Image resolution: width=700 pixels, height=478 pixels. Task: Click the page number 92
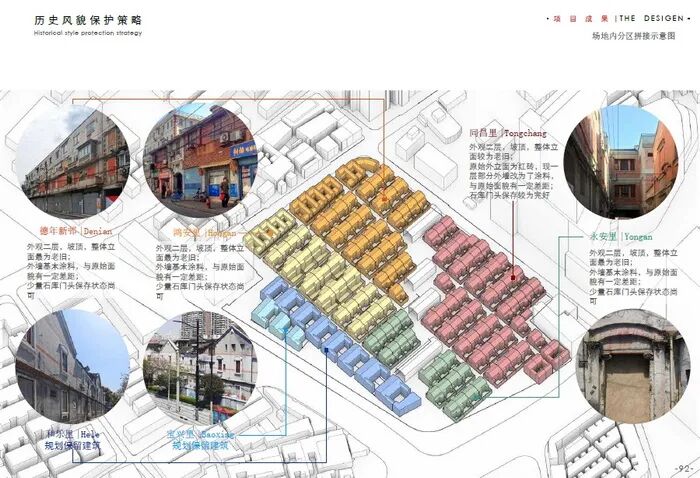(684, 468)
